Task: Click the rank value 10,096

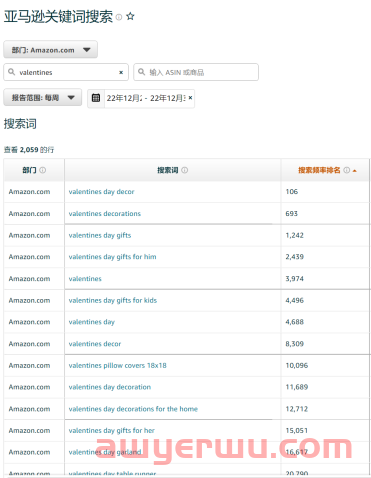Action: click(297, 365)
